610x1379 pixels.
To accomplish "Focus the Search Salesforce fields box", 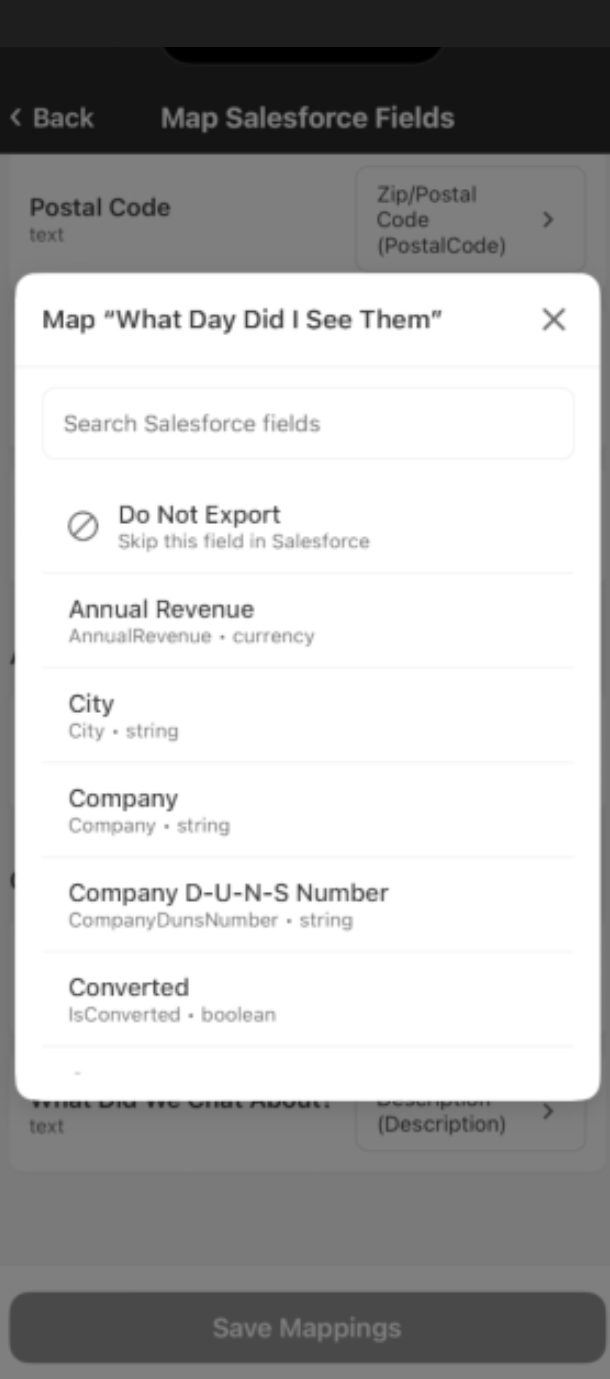I will click(308, 424).
